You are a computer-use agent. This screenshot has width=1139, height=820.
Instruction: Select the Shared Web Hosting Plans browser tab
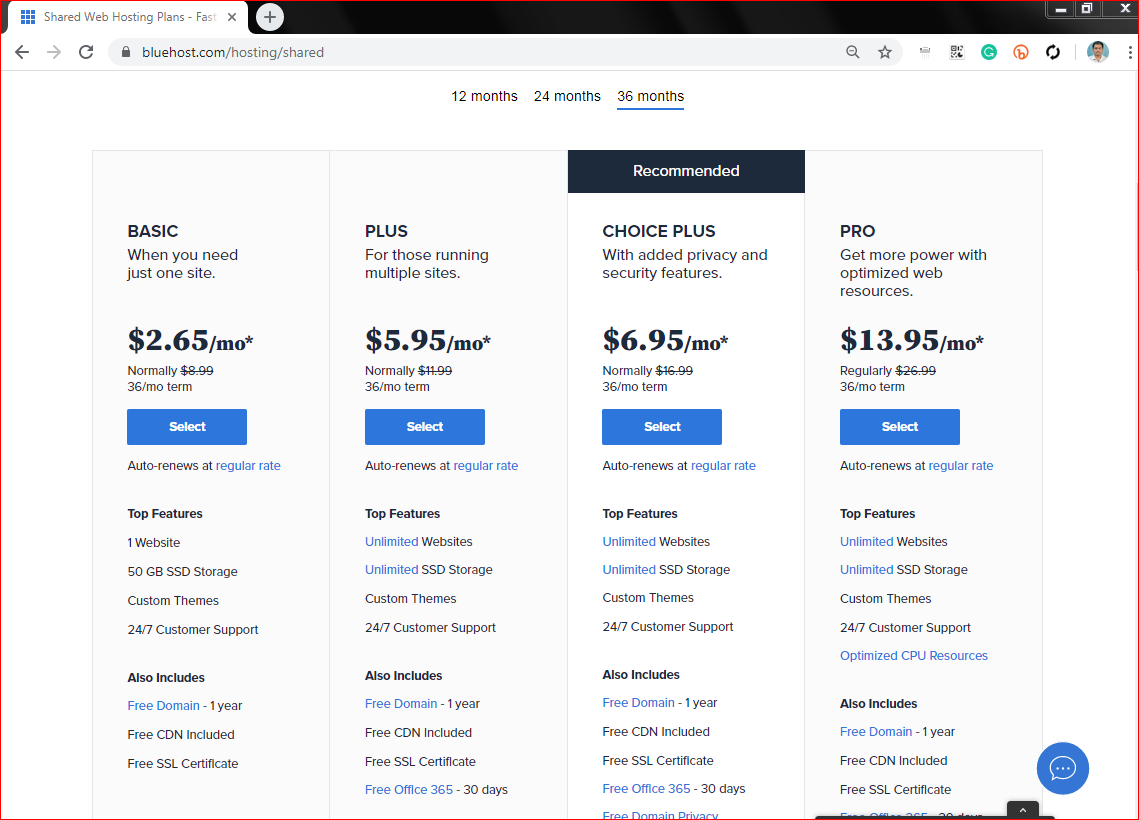coord(127,17)
